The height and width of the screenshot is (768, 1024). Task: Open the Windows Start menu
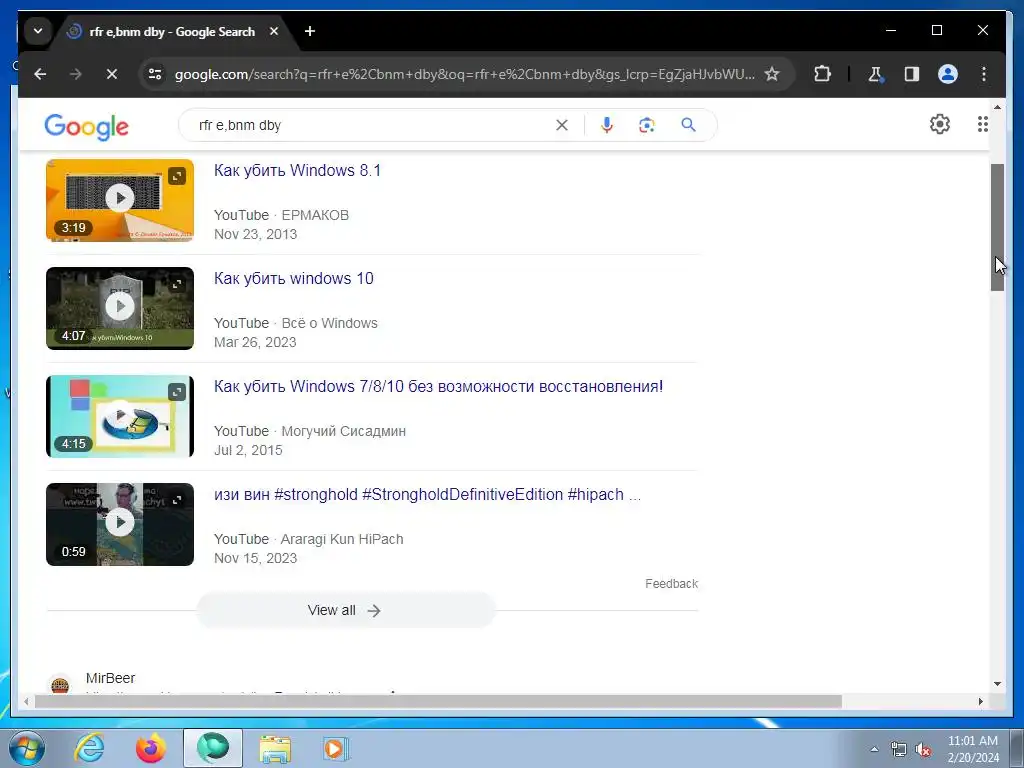pyautogui.click(x=27, y=748)
